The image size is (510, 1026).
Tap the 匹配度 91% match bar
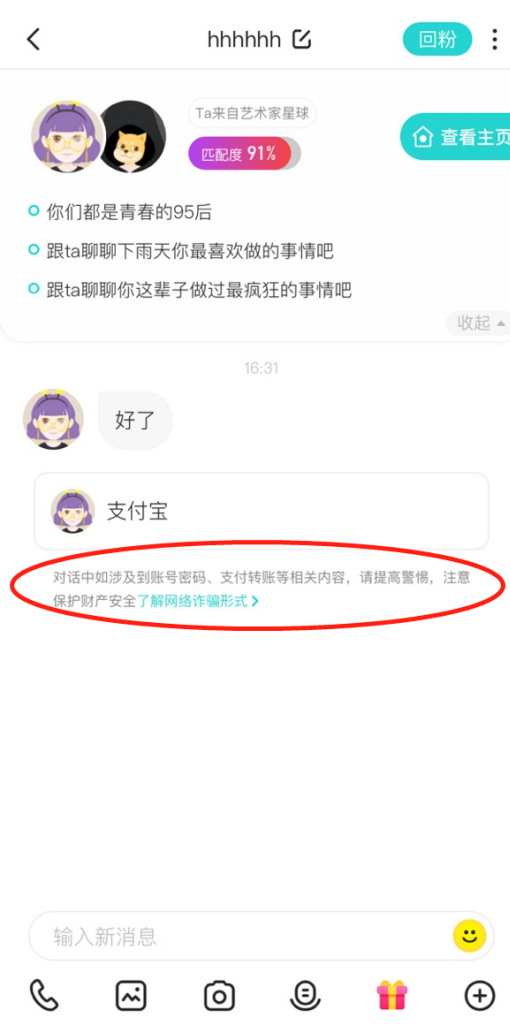point(244,154)
